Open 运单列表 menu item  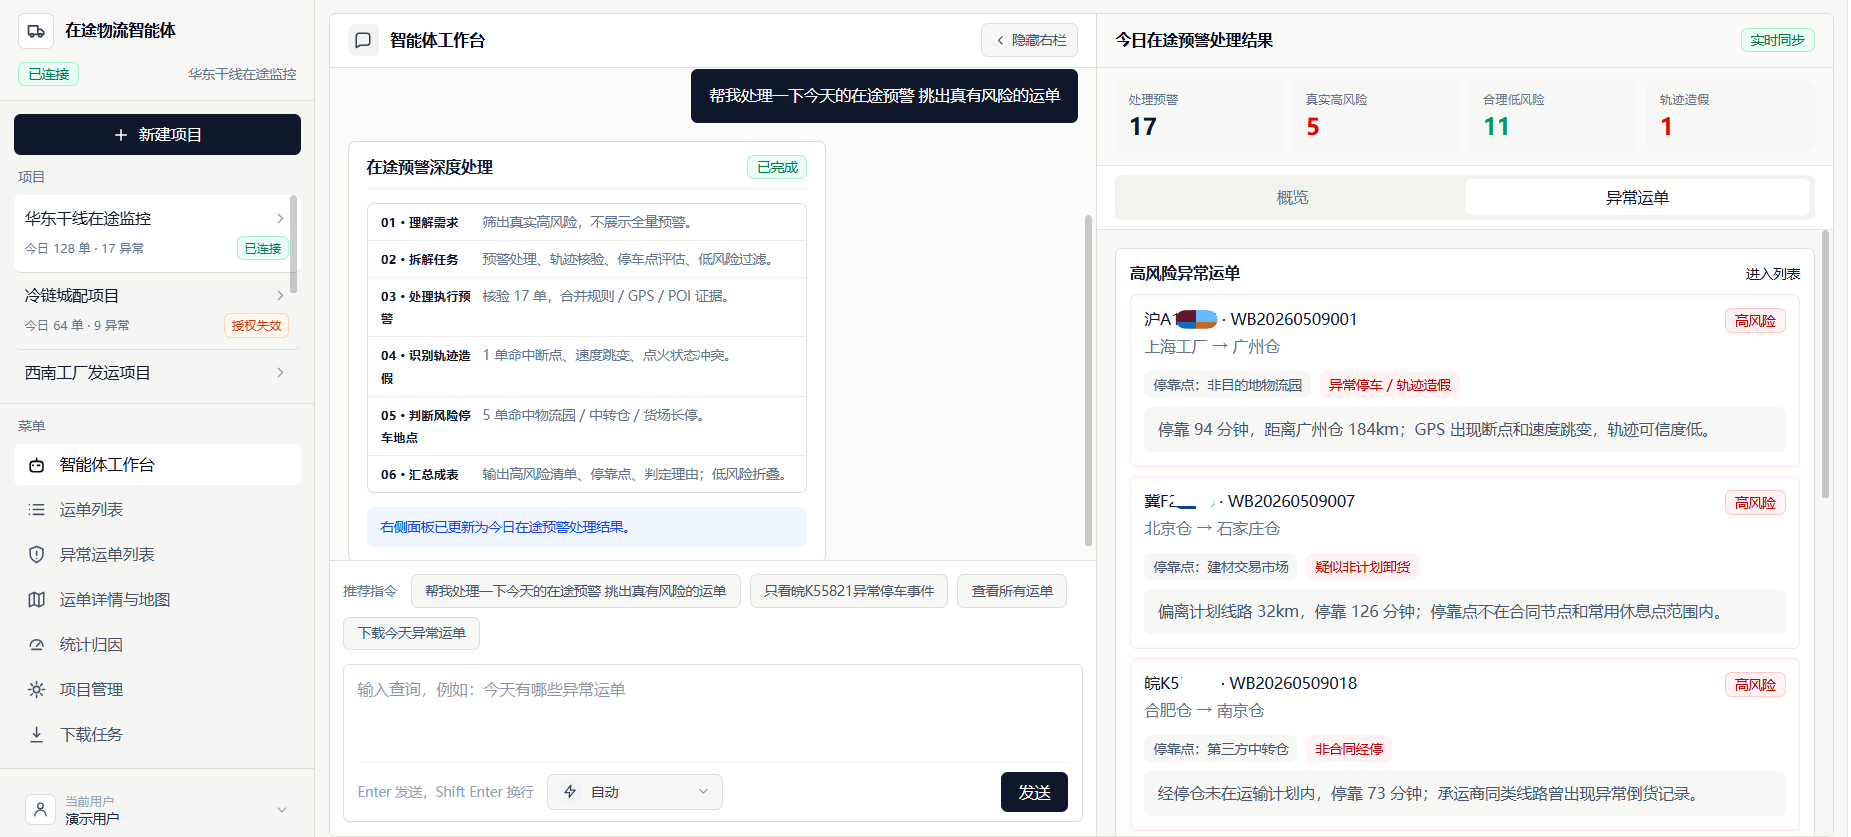click(x=157, y=510)
